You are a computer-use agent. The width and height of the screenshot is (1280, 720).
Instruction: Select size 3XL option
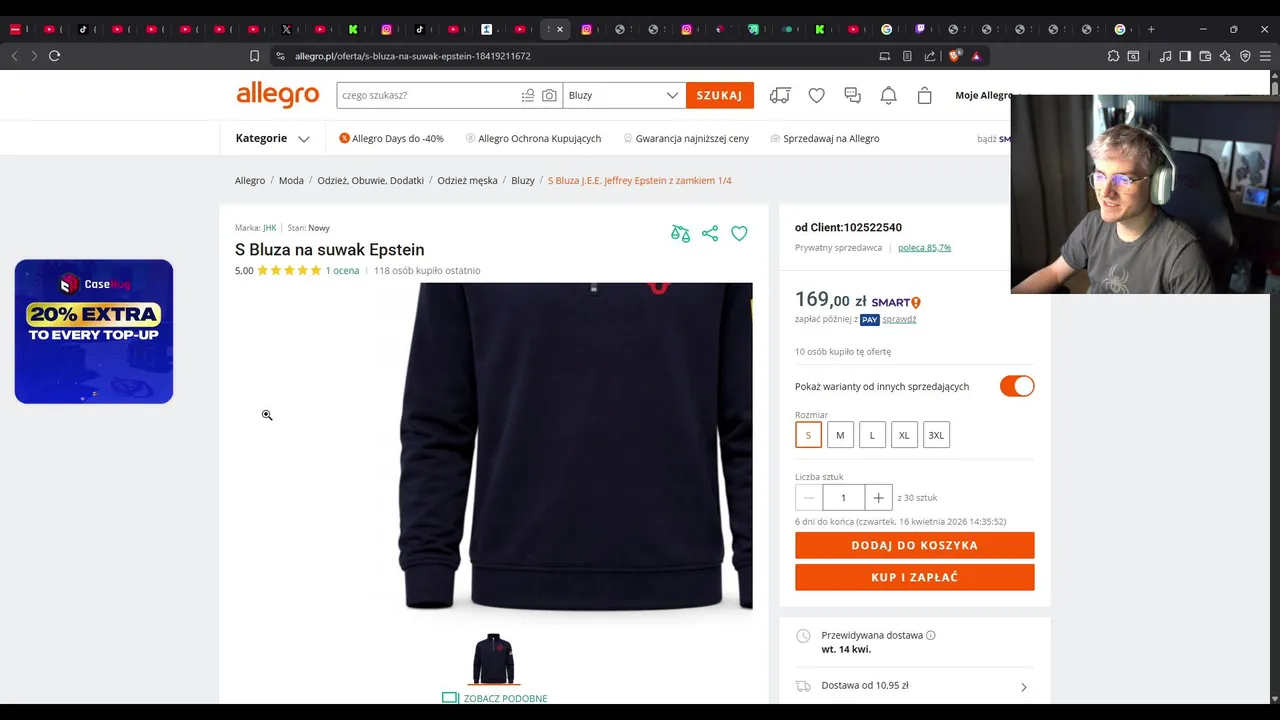(x=936, y=435)
